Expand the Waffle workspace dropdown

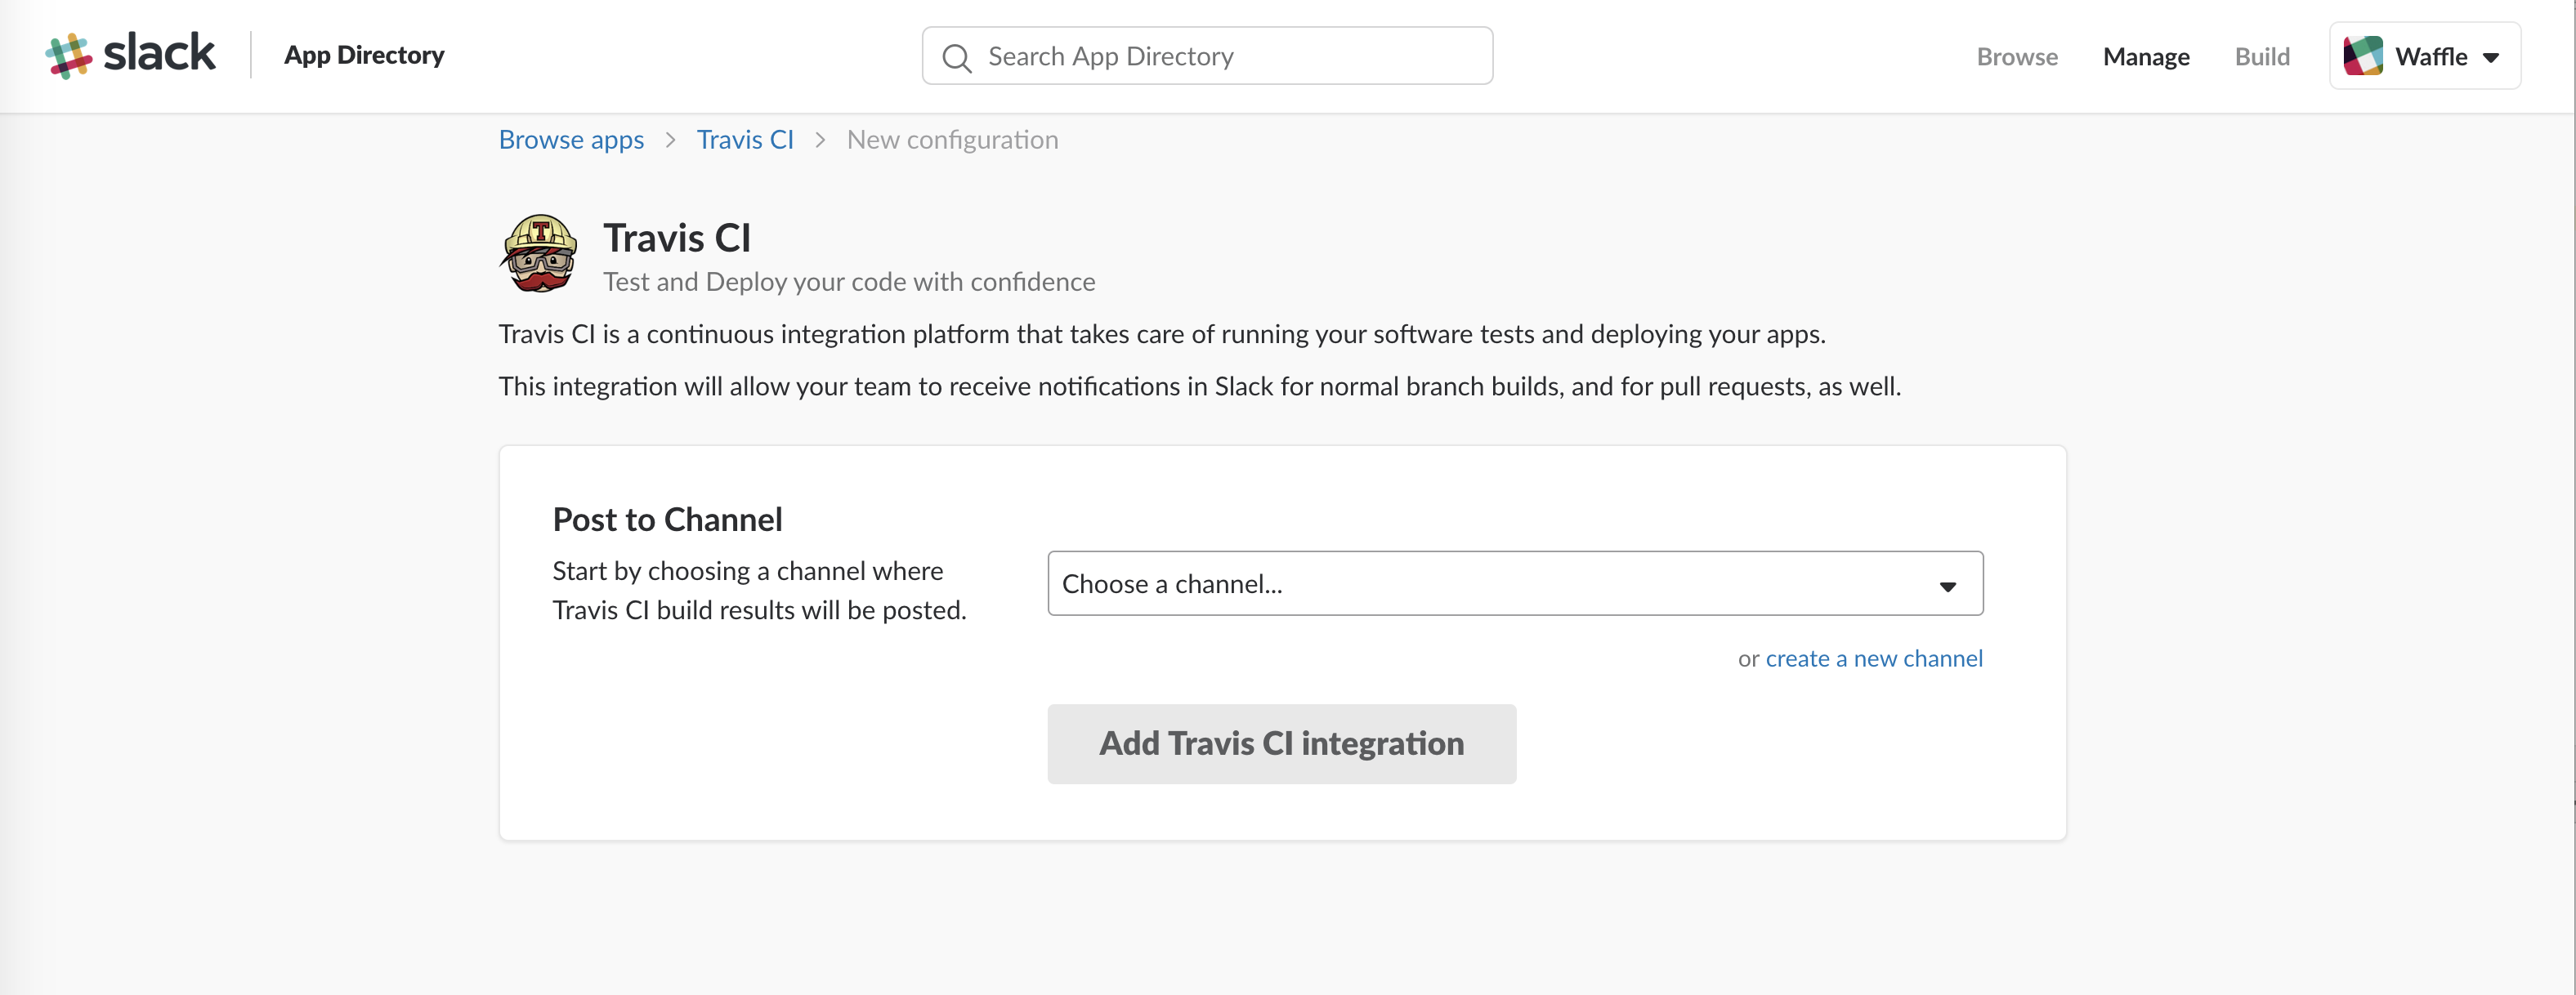pyautogui.click(x=2425, y=56)
